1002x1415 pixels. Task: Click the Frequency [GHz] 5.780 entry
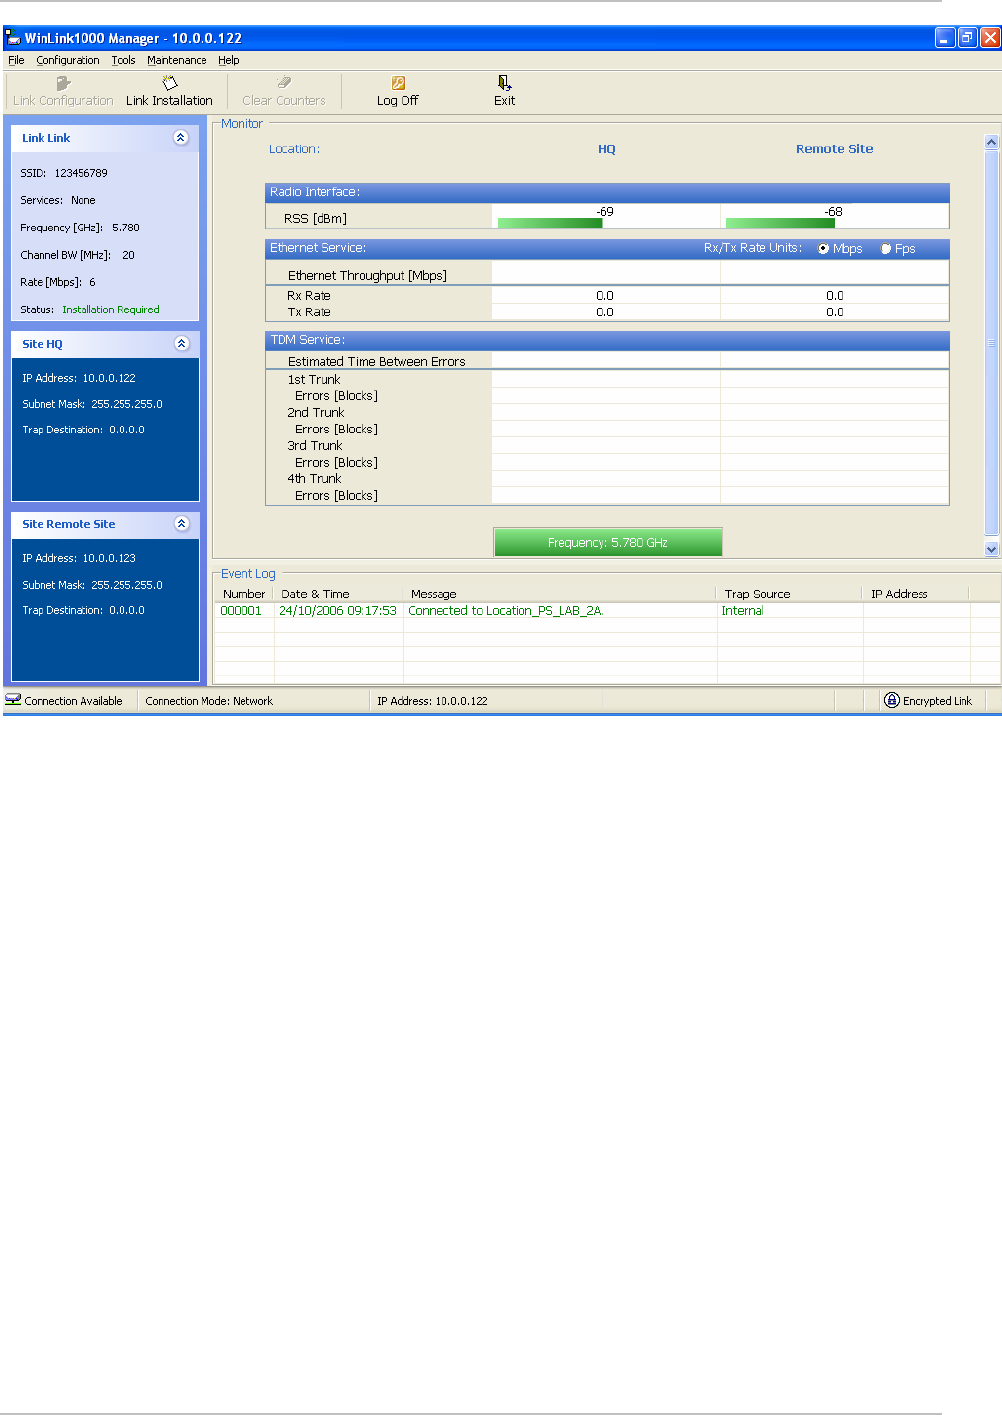[80, 228]
